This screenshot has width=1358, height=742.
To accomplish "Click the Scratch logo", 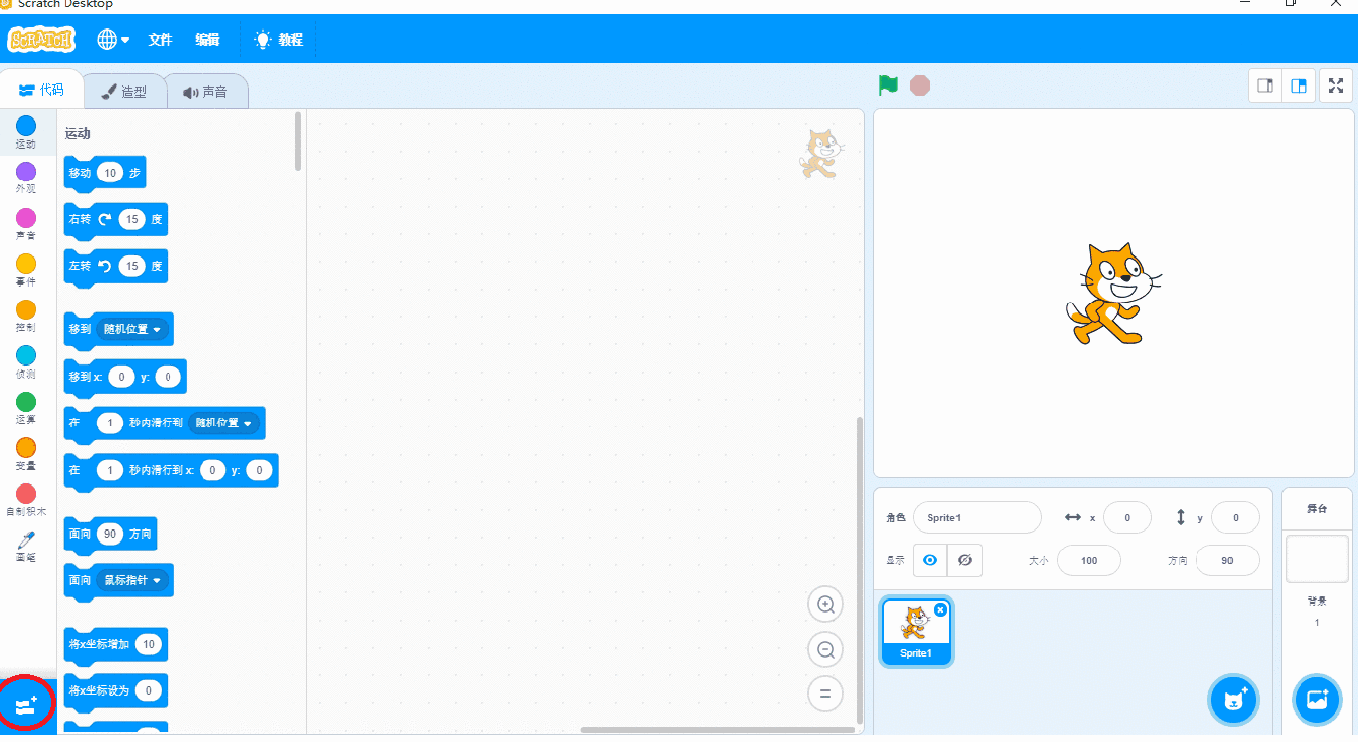I will pyautogui.click(x=41, y=39).
